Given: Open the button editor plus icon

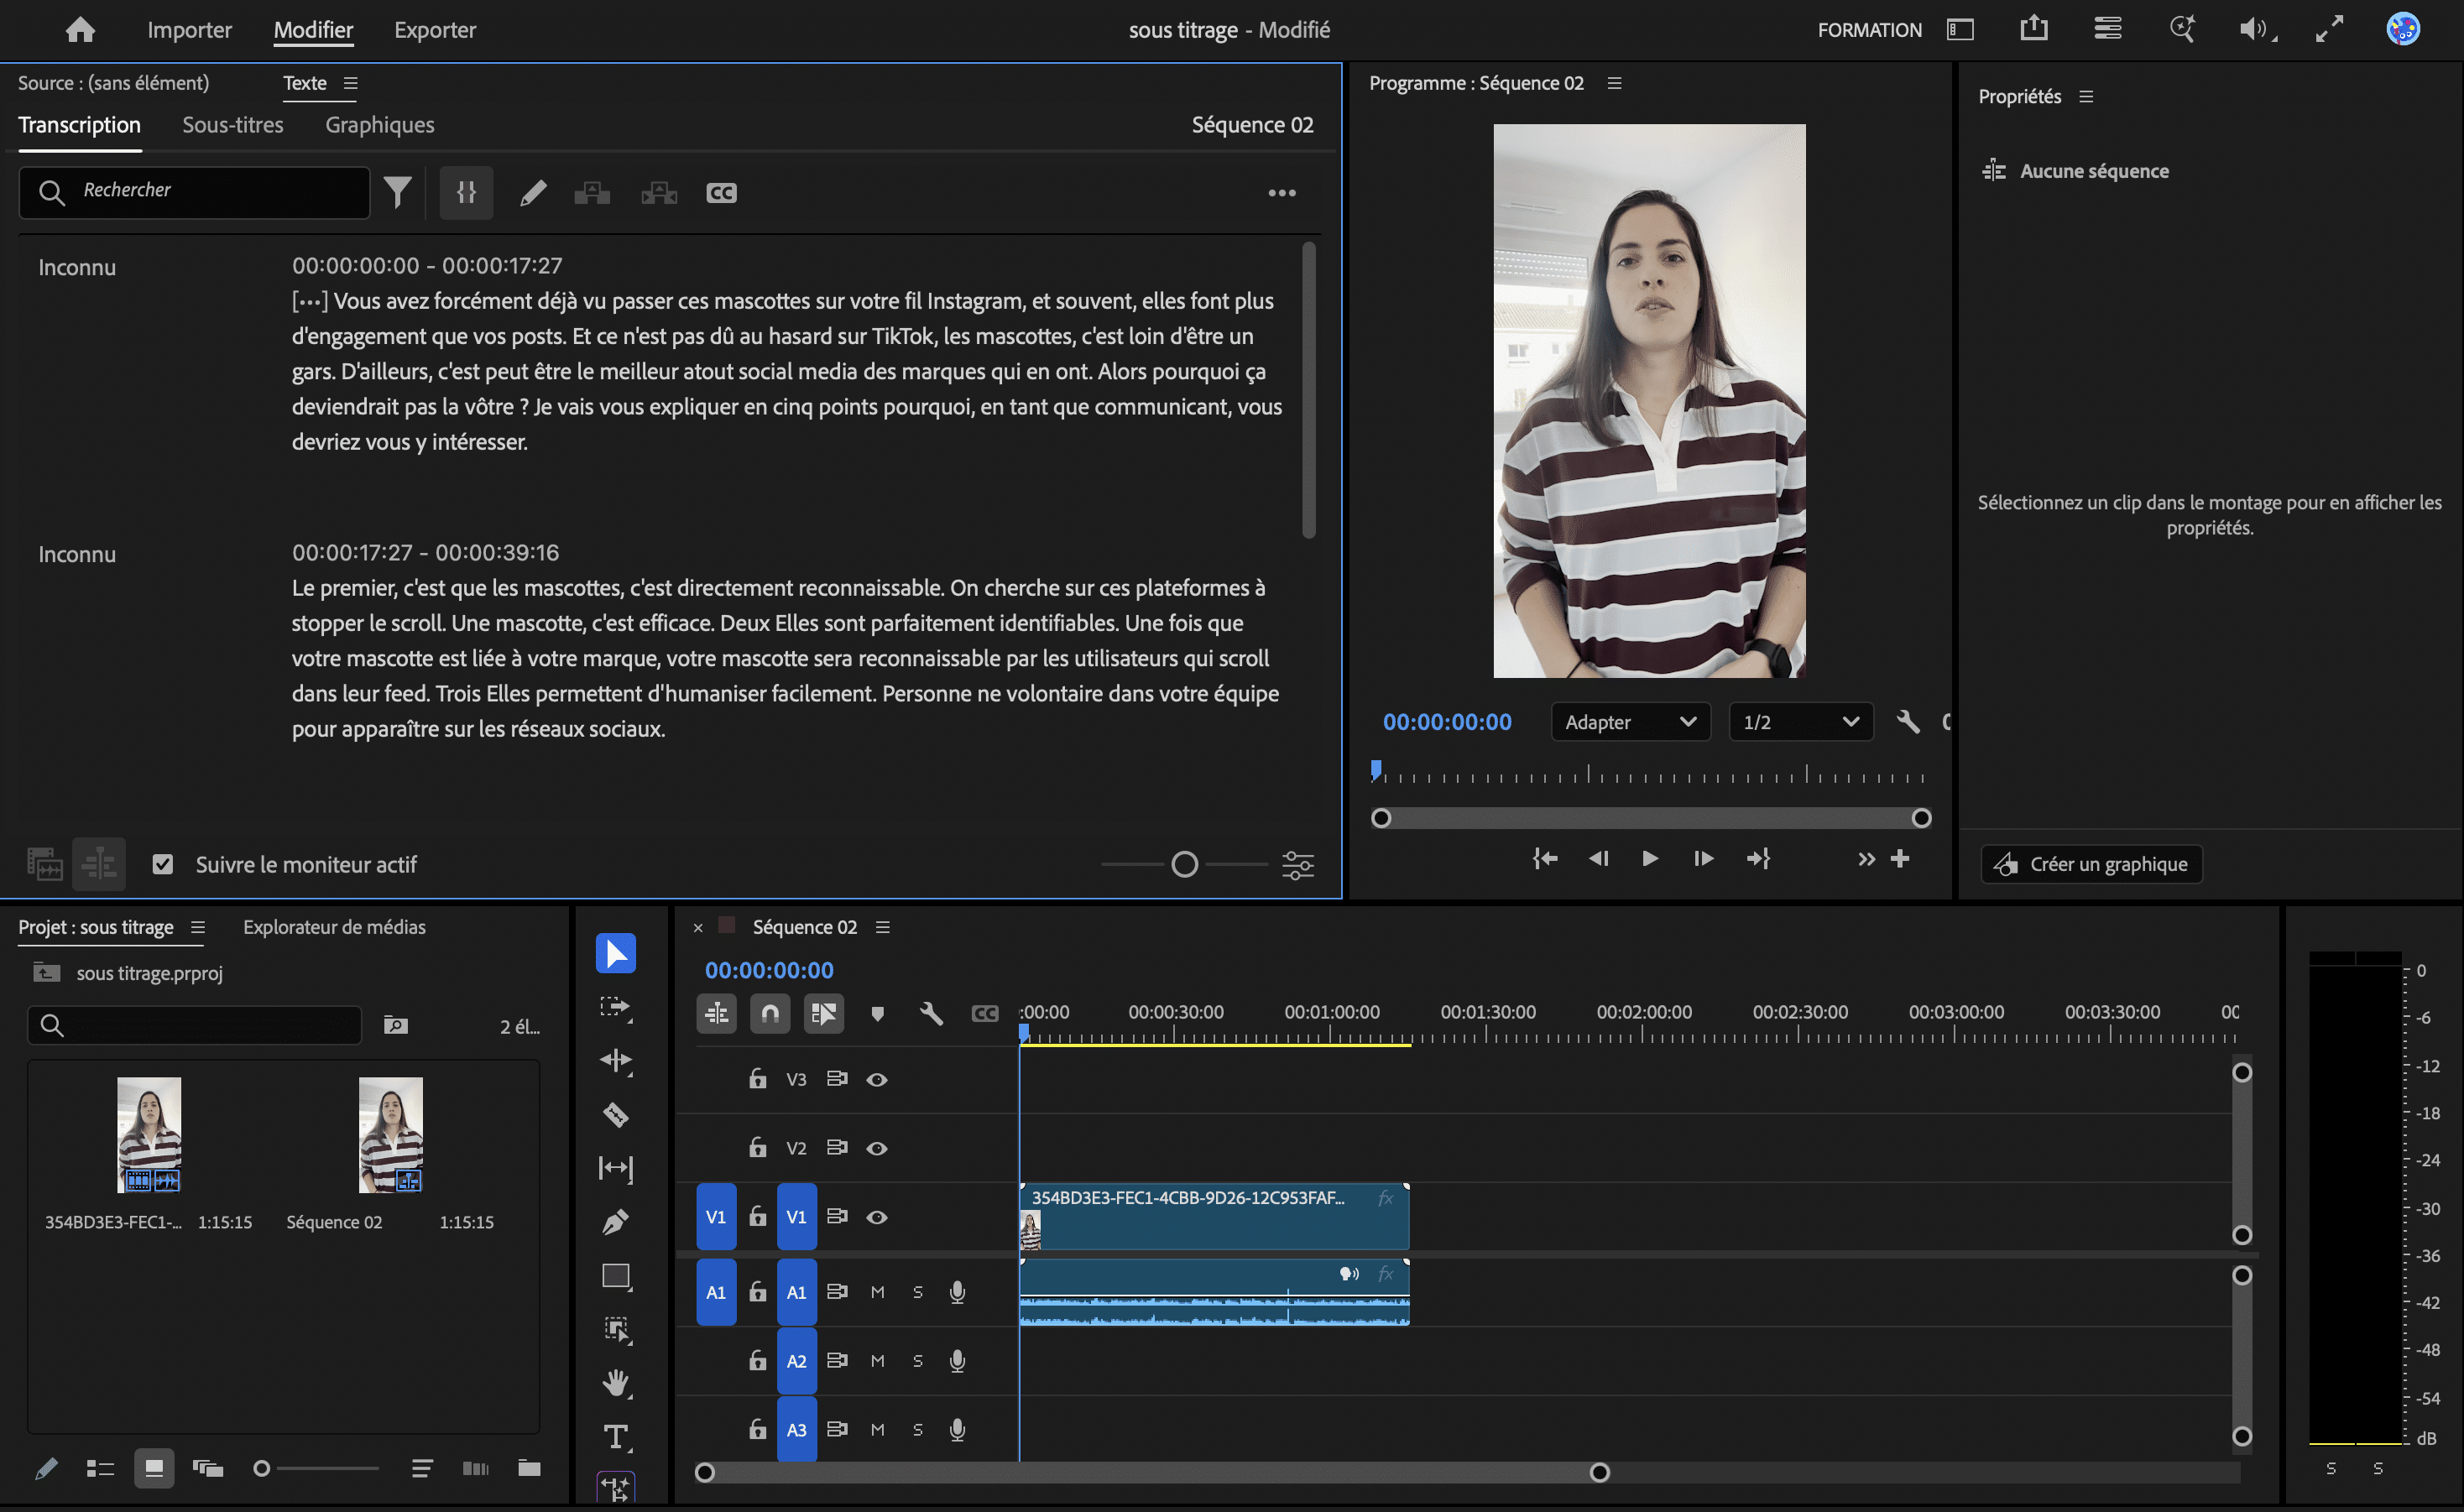Looking at the screenshot, I should point(1900,858).
